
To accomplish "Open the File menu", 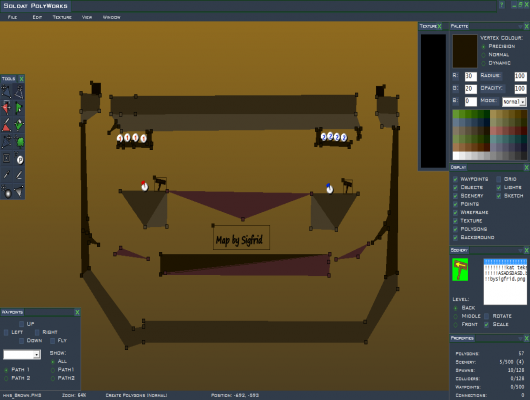I will (12, 17).
